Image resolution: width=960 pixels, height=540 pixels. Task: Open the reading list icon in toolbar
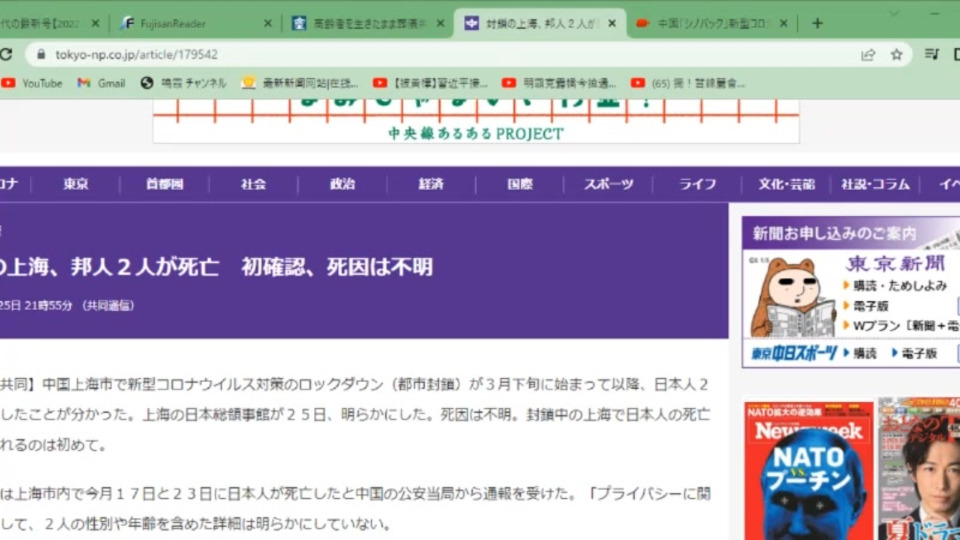[x=931, y=54]
